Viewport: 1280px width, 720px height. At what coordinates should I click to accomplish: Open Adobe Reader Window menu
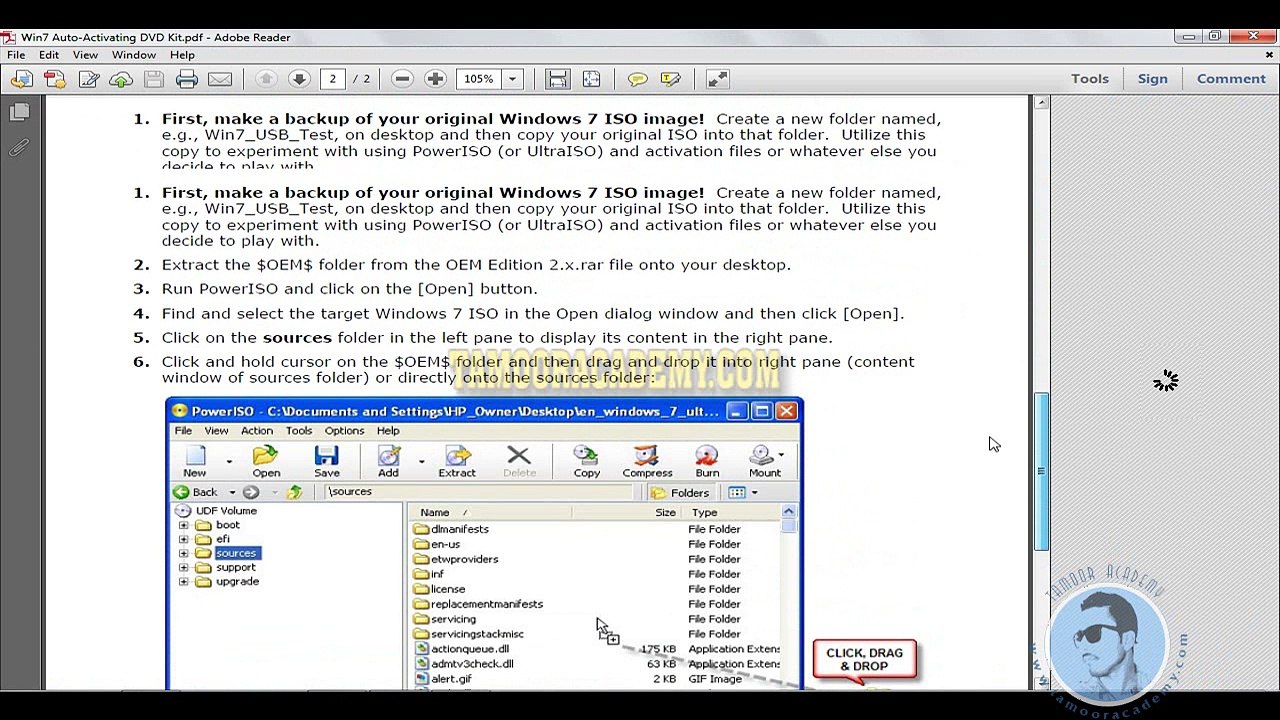(134, 55)
